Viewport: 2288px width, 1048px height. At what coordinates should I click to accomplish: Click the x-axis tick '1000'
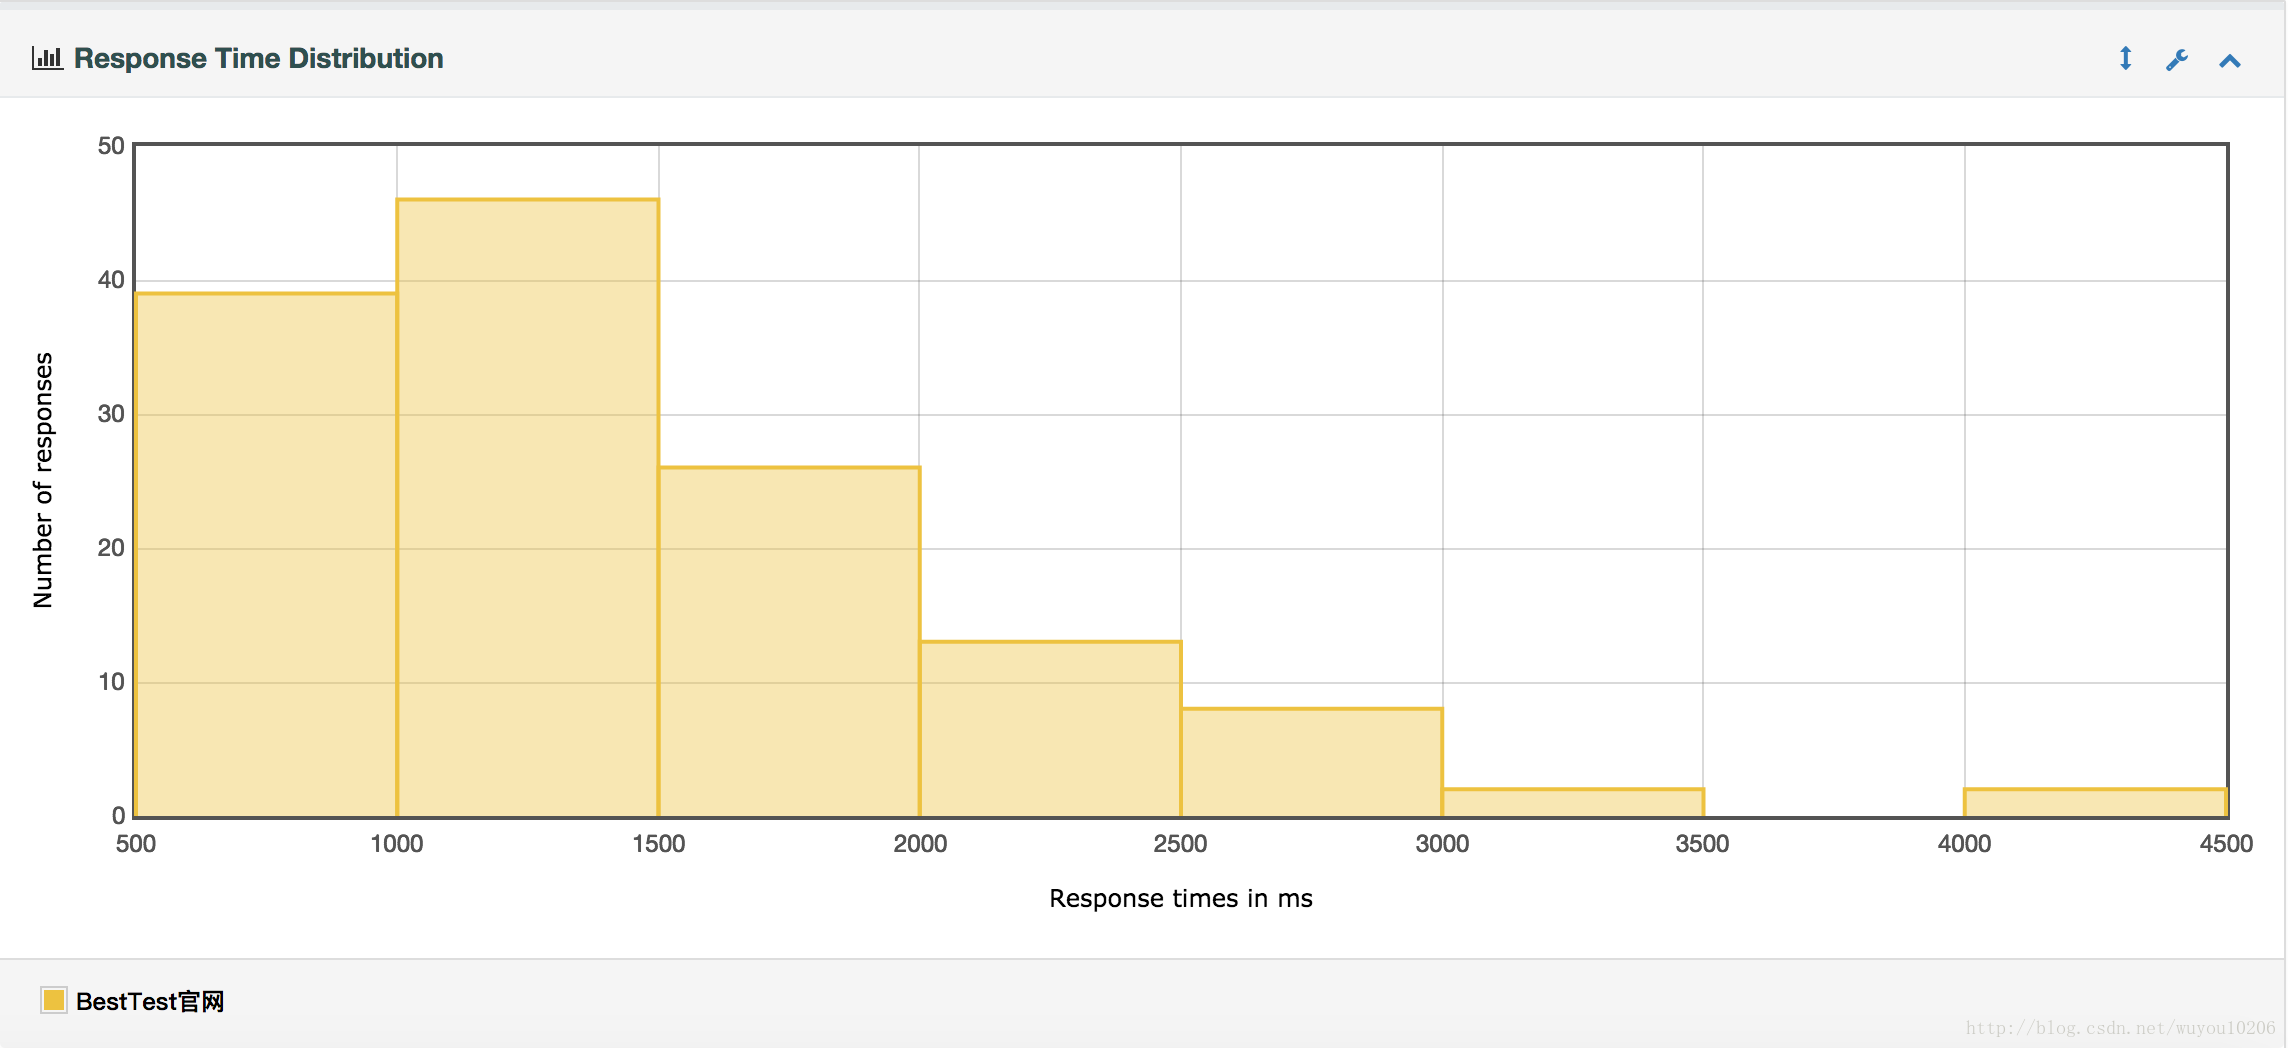point(397,844)
